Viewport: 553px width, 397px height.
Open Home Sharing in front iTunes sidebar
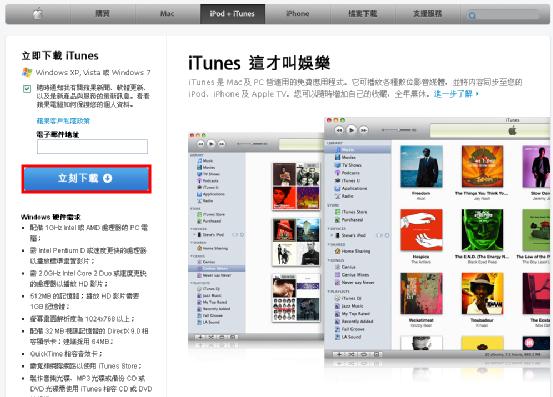(352, 251)
